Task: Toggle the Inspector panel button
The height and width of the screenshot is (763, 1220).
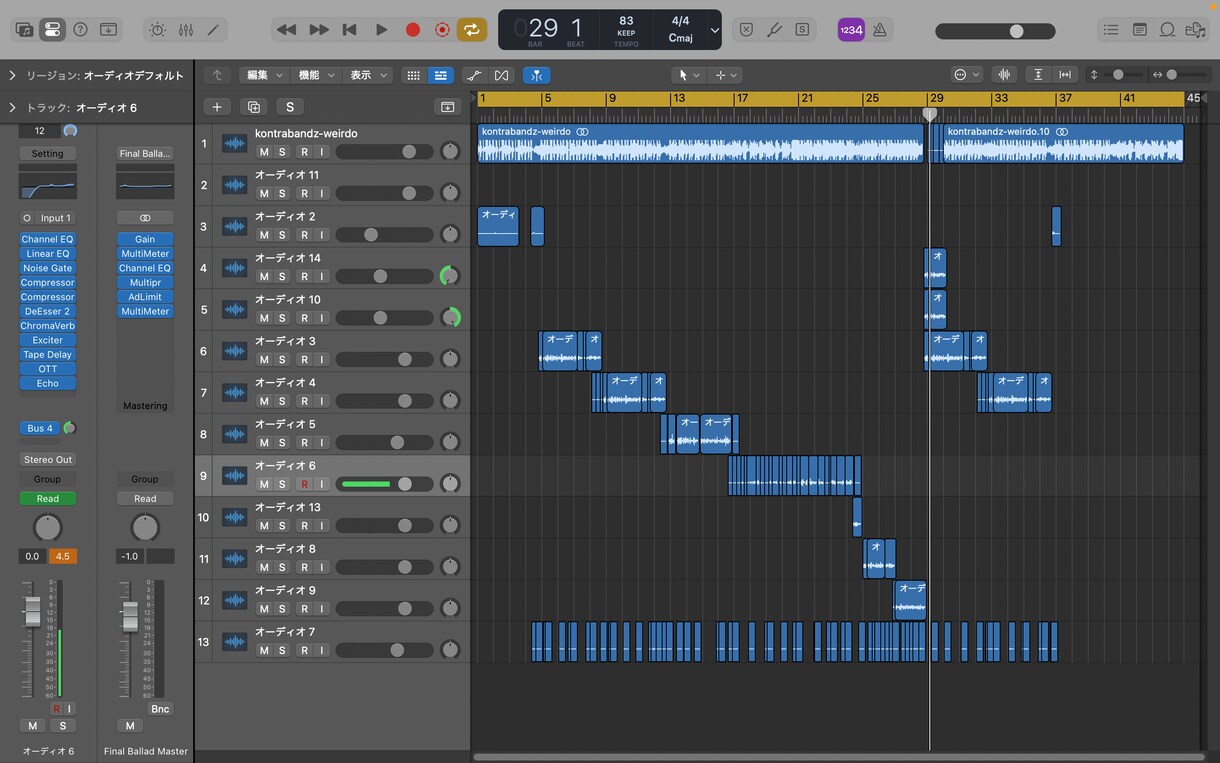Action: click(x=53, y=30)
